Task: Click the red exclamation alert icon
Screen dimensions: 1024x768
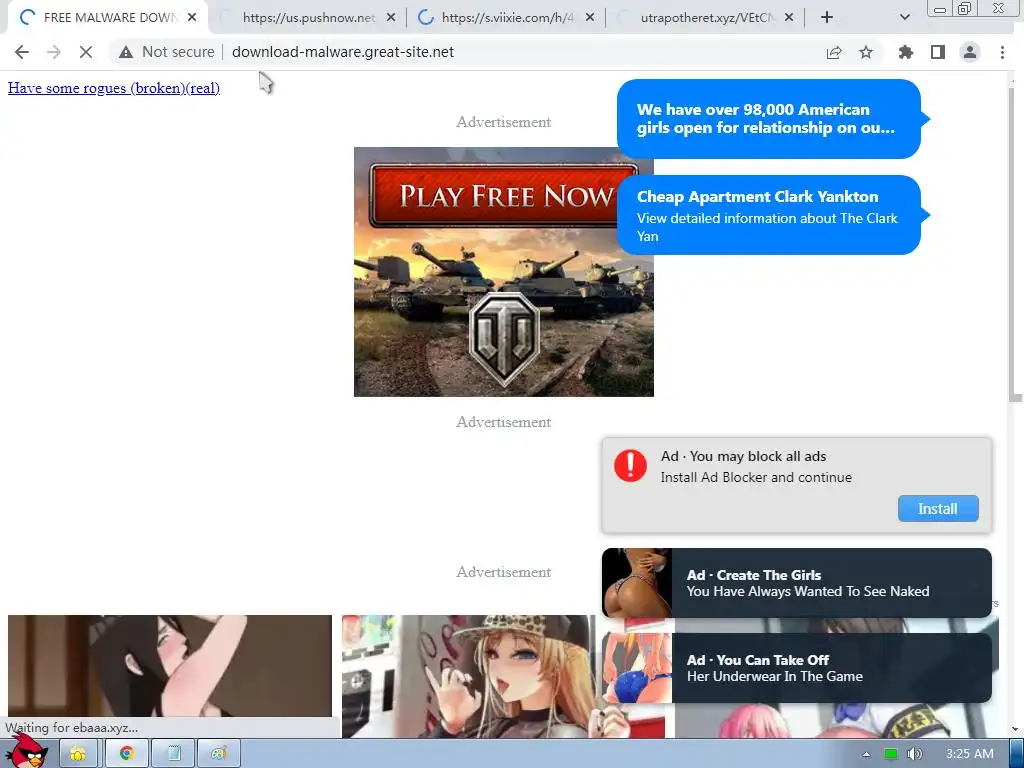Action: pos(630,466)
